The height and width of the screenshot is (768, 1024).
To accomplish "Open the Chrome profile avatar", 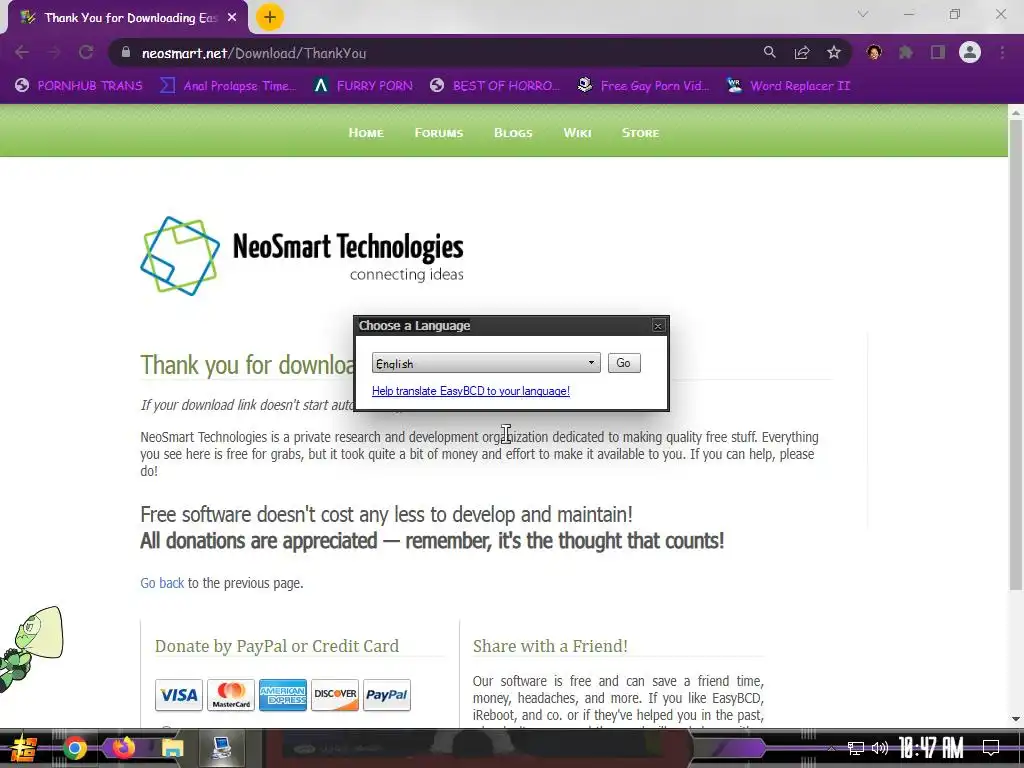I will (x=970, y=52).
